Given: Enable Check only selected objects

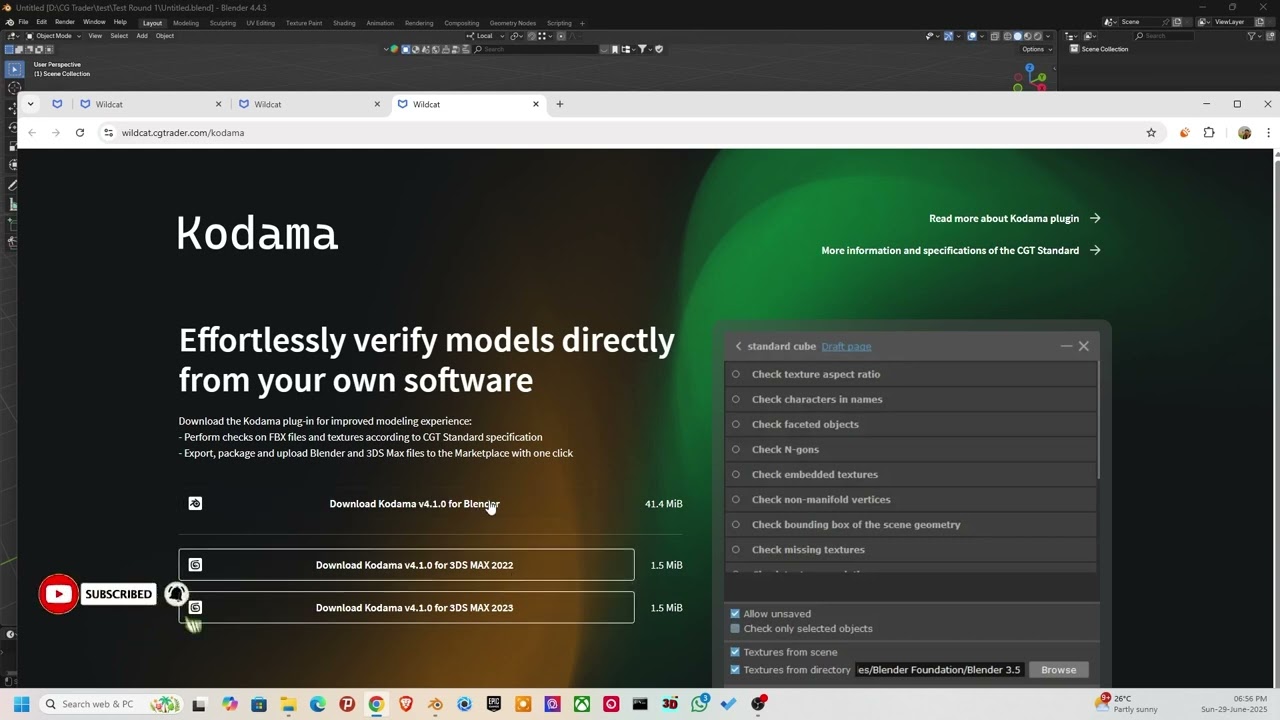Looking at the screenshot, I should (735, 629).
